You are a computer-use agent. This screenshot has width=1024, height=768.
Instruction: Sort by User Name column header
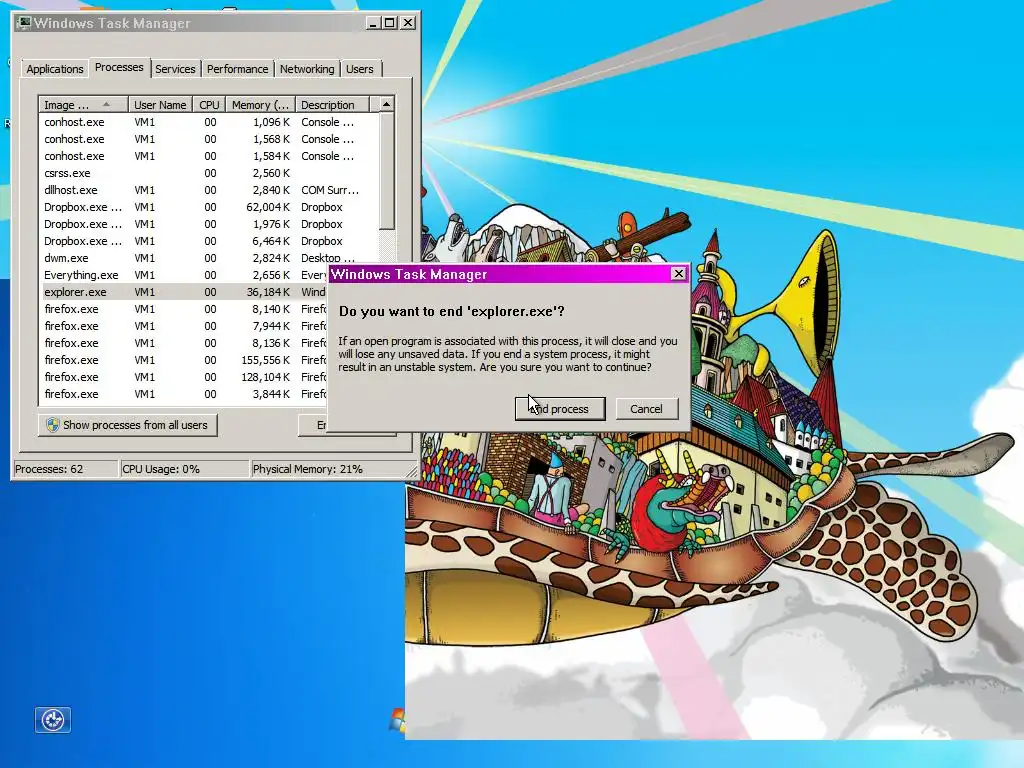pos(160,104)
